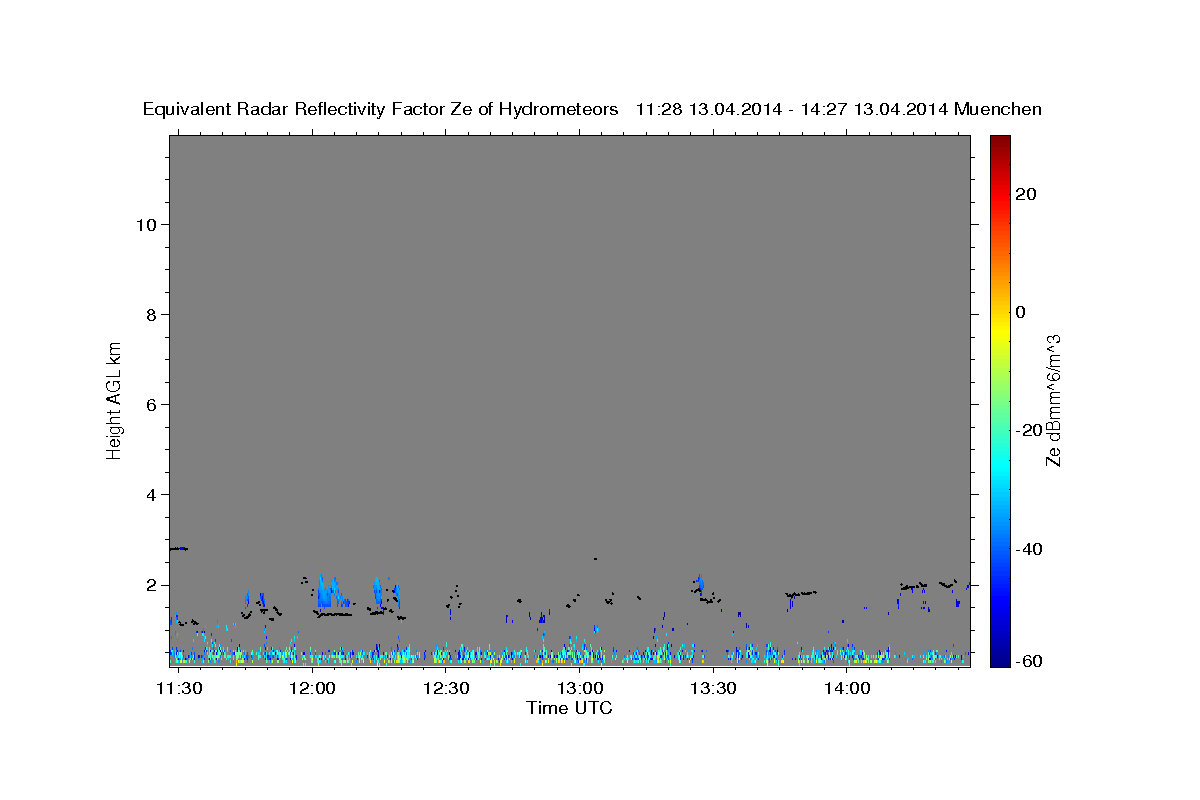Image resolution: width=1200 pixels, height=800 pixels.
Task: Pick the dark blue bottom of colorbar
Action: [1000, 658]
